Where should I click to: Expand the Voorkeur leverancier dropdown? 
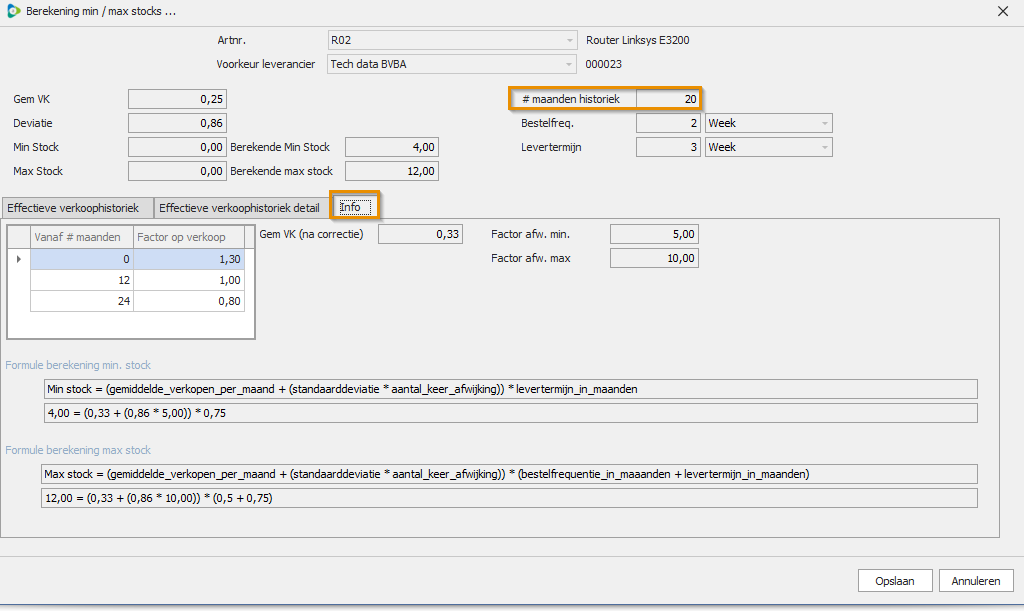[570, 65]
